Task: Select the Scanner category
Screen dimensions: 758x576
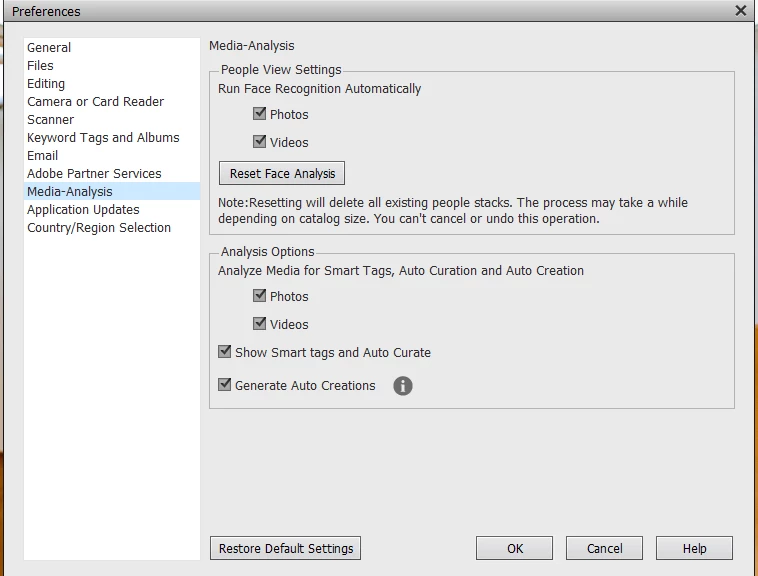Action: 112,119
